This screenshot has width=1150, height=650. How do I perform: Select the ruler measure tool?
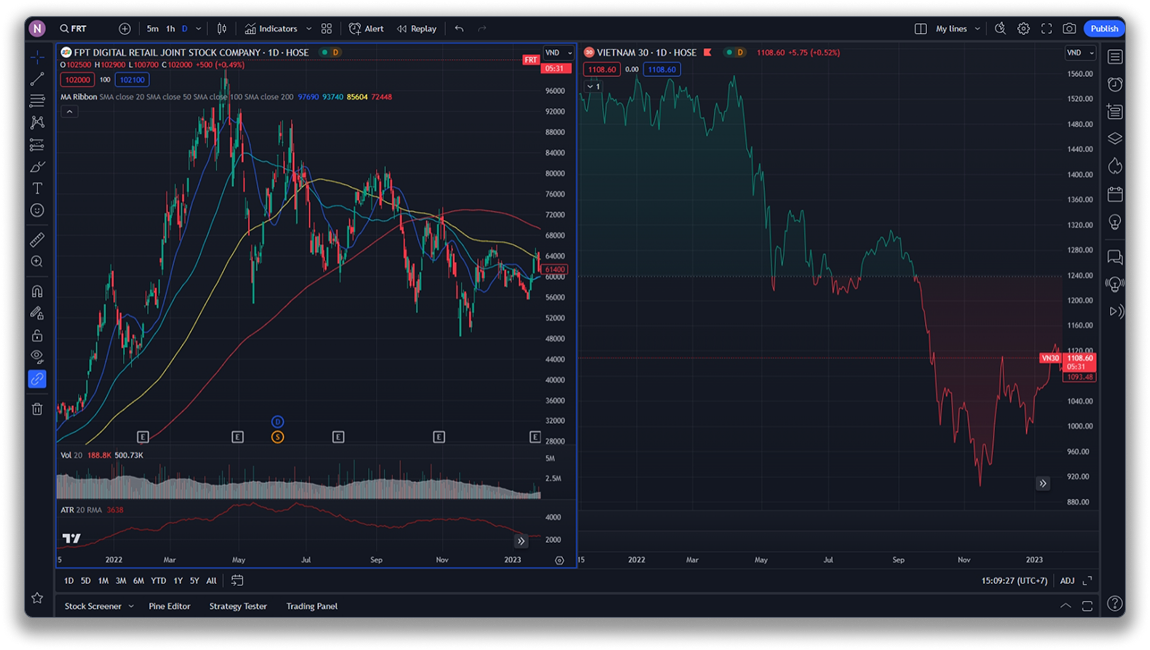tap(37, 239)
